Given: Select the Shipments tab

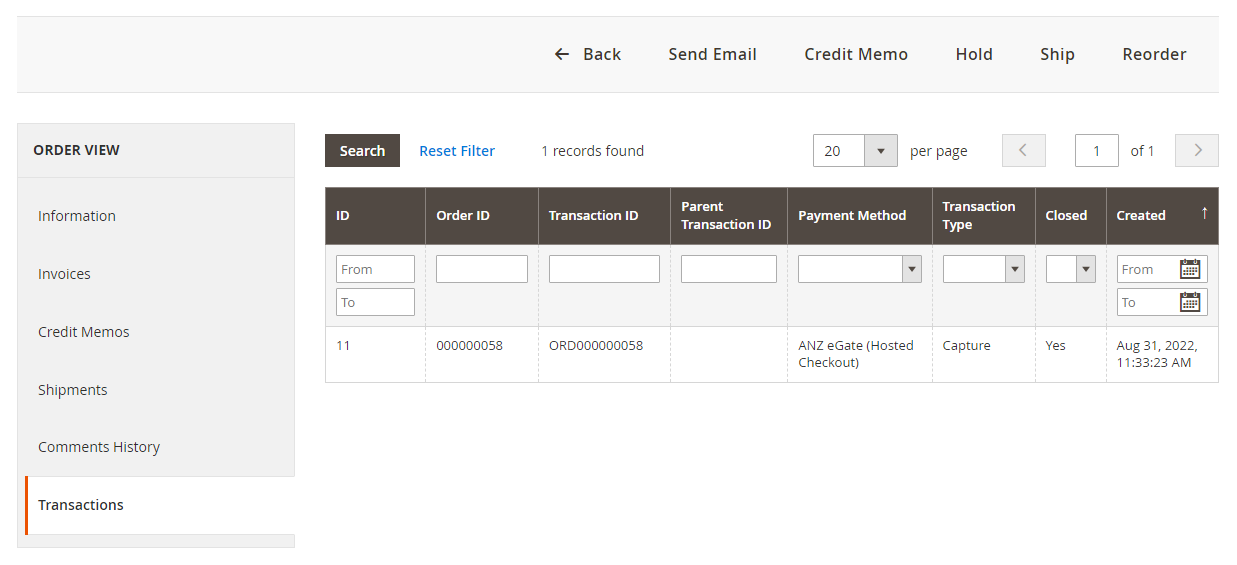Looking at the screenshot, I should 73,390.
